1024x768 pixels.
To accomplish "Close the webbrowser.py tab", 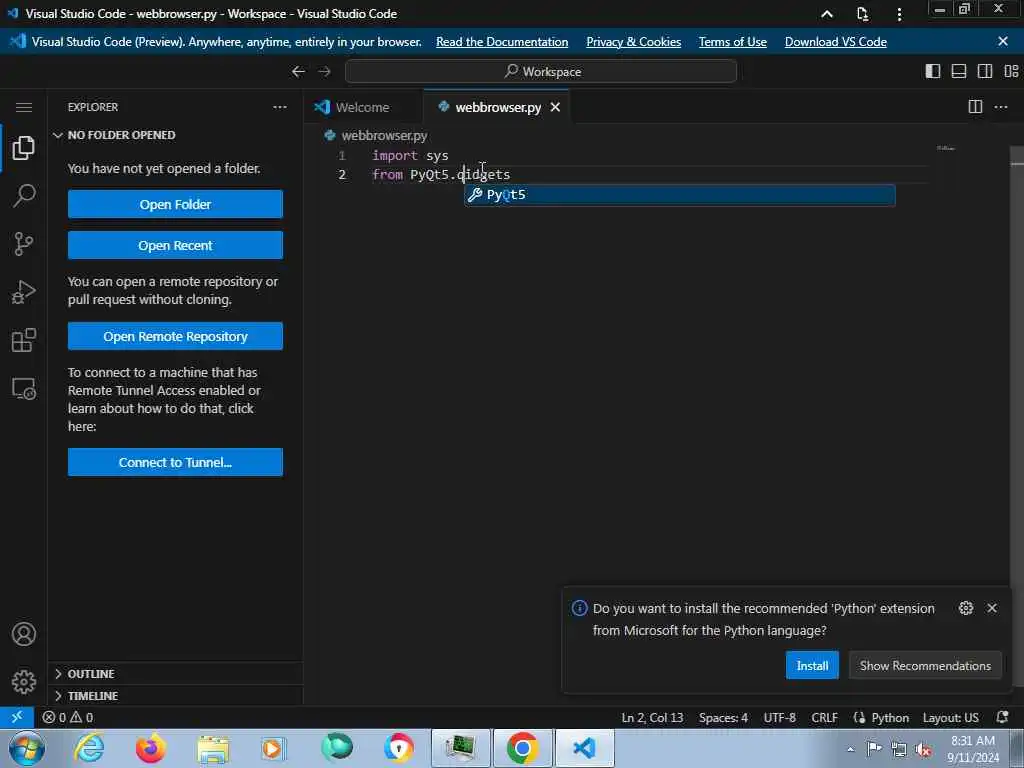I will [555, 107].
